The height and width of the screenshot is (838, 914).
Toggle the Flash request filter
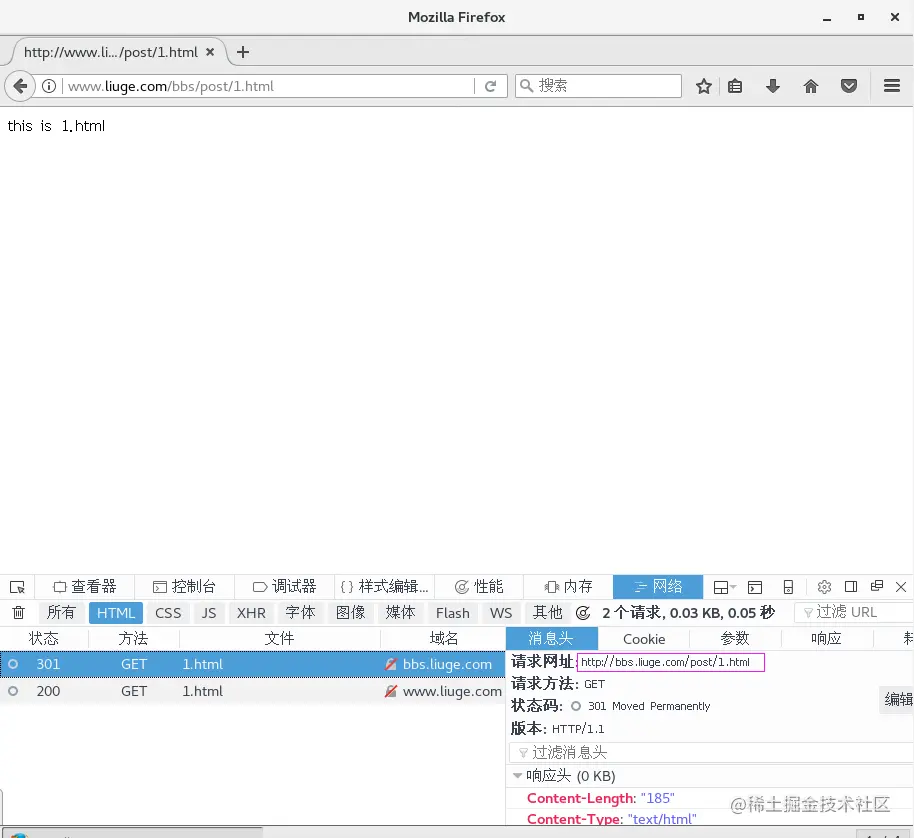click(x=453, y=613)
